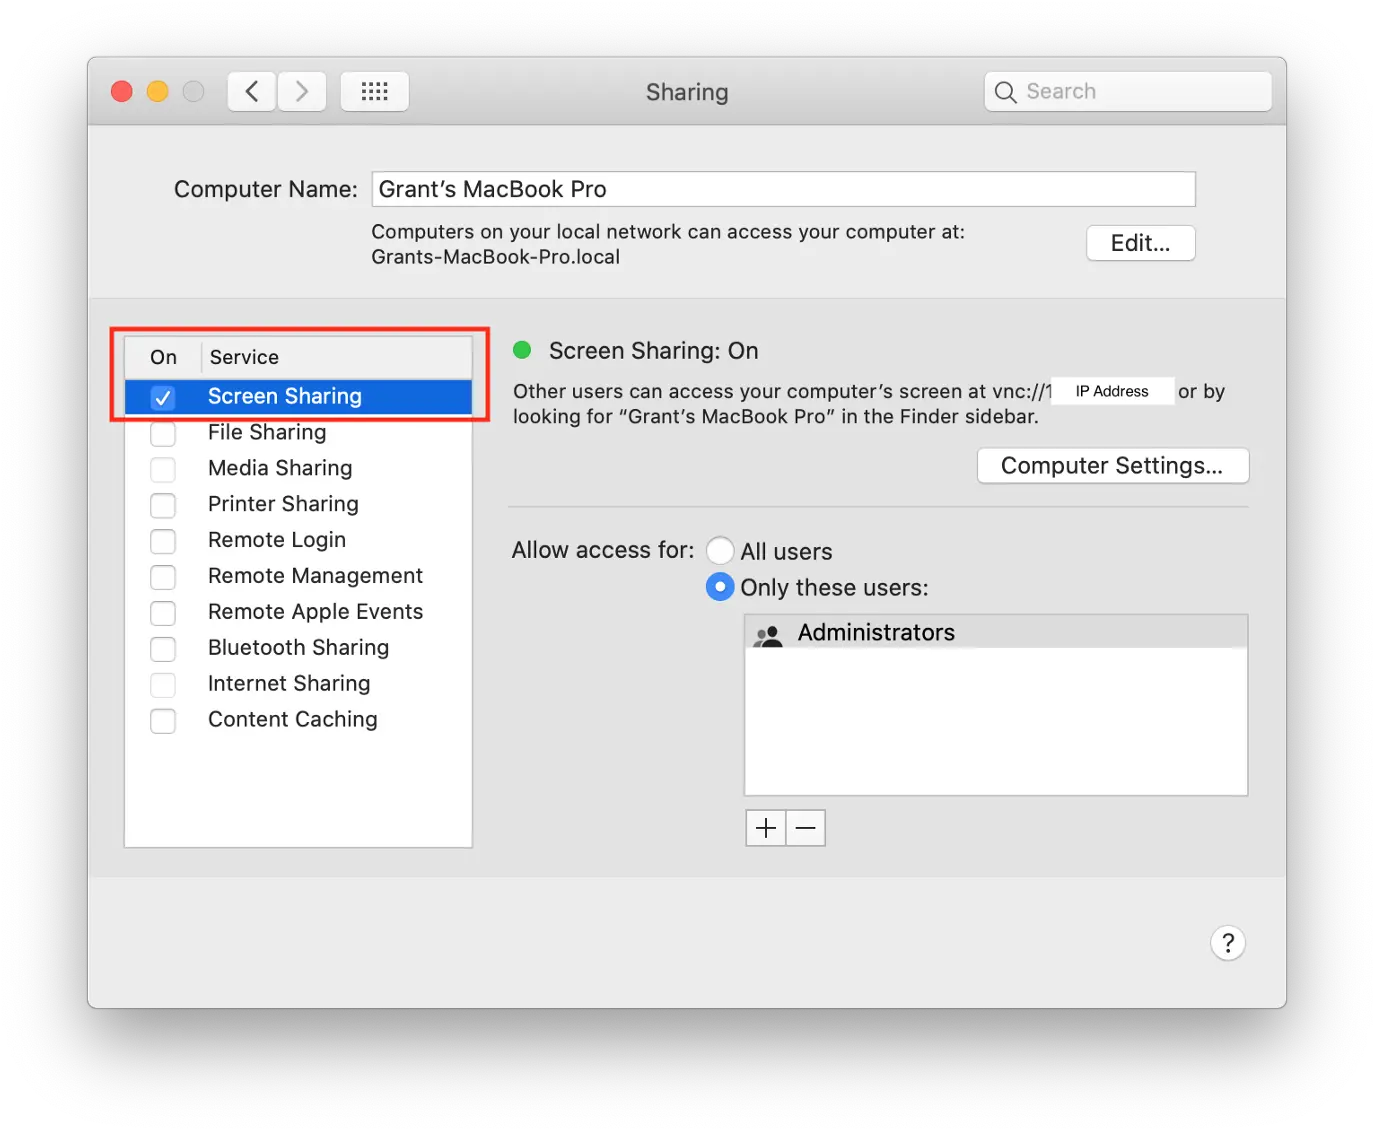Image resolution: width=1373 pixels, height=1129 pixels.
Task: Remove a user with the minus button
Action: pos(806,828)
